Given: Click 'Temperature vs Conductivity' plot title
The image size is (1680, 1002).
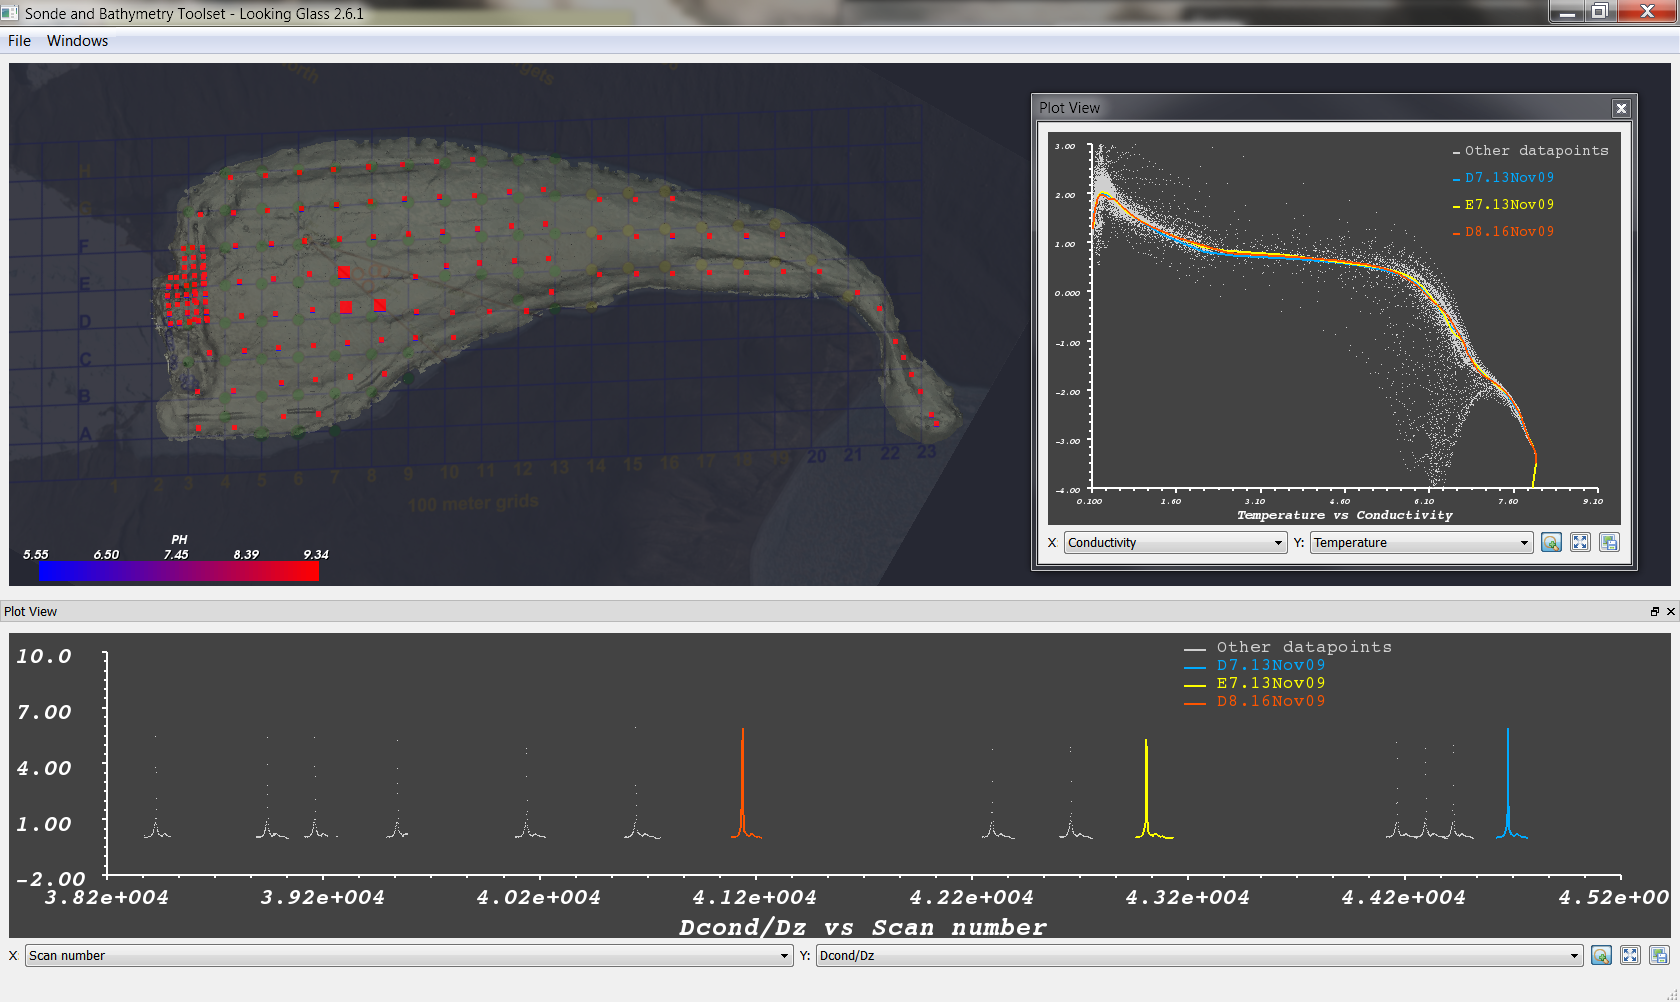Looking at the screenshot, I should [1344, 515].
